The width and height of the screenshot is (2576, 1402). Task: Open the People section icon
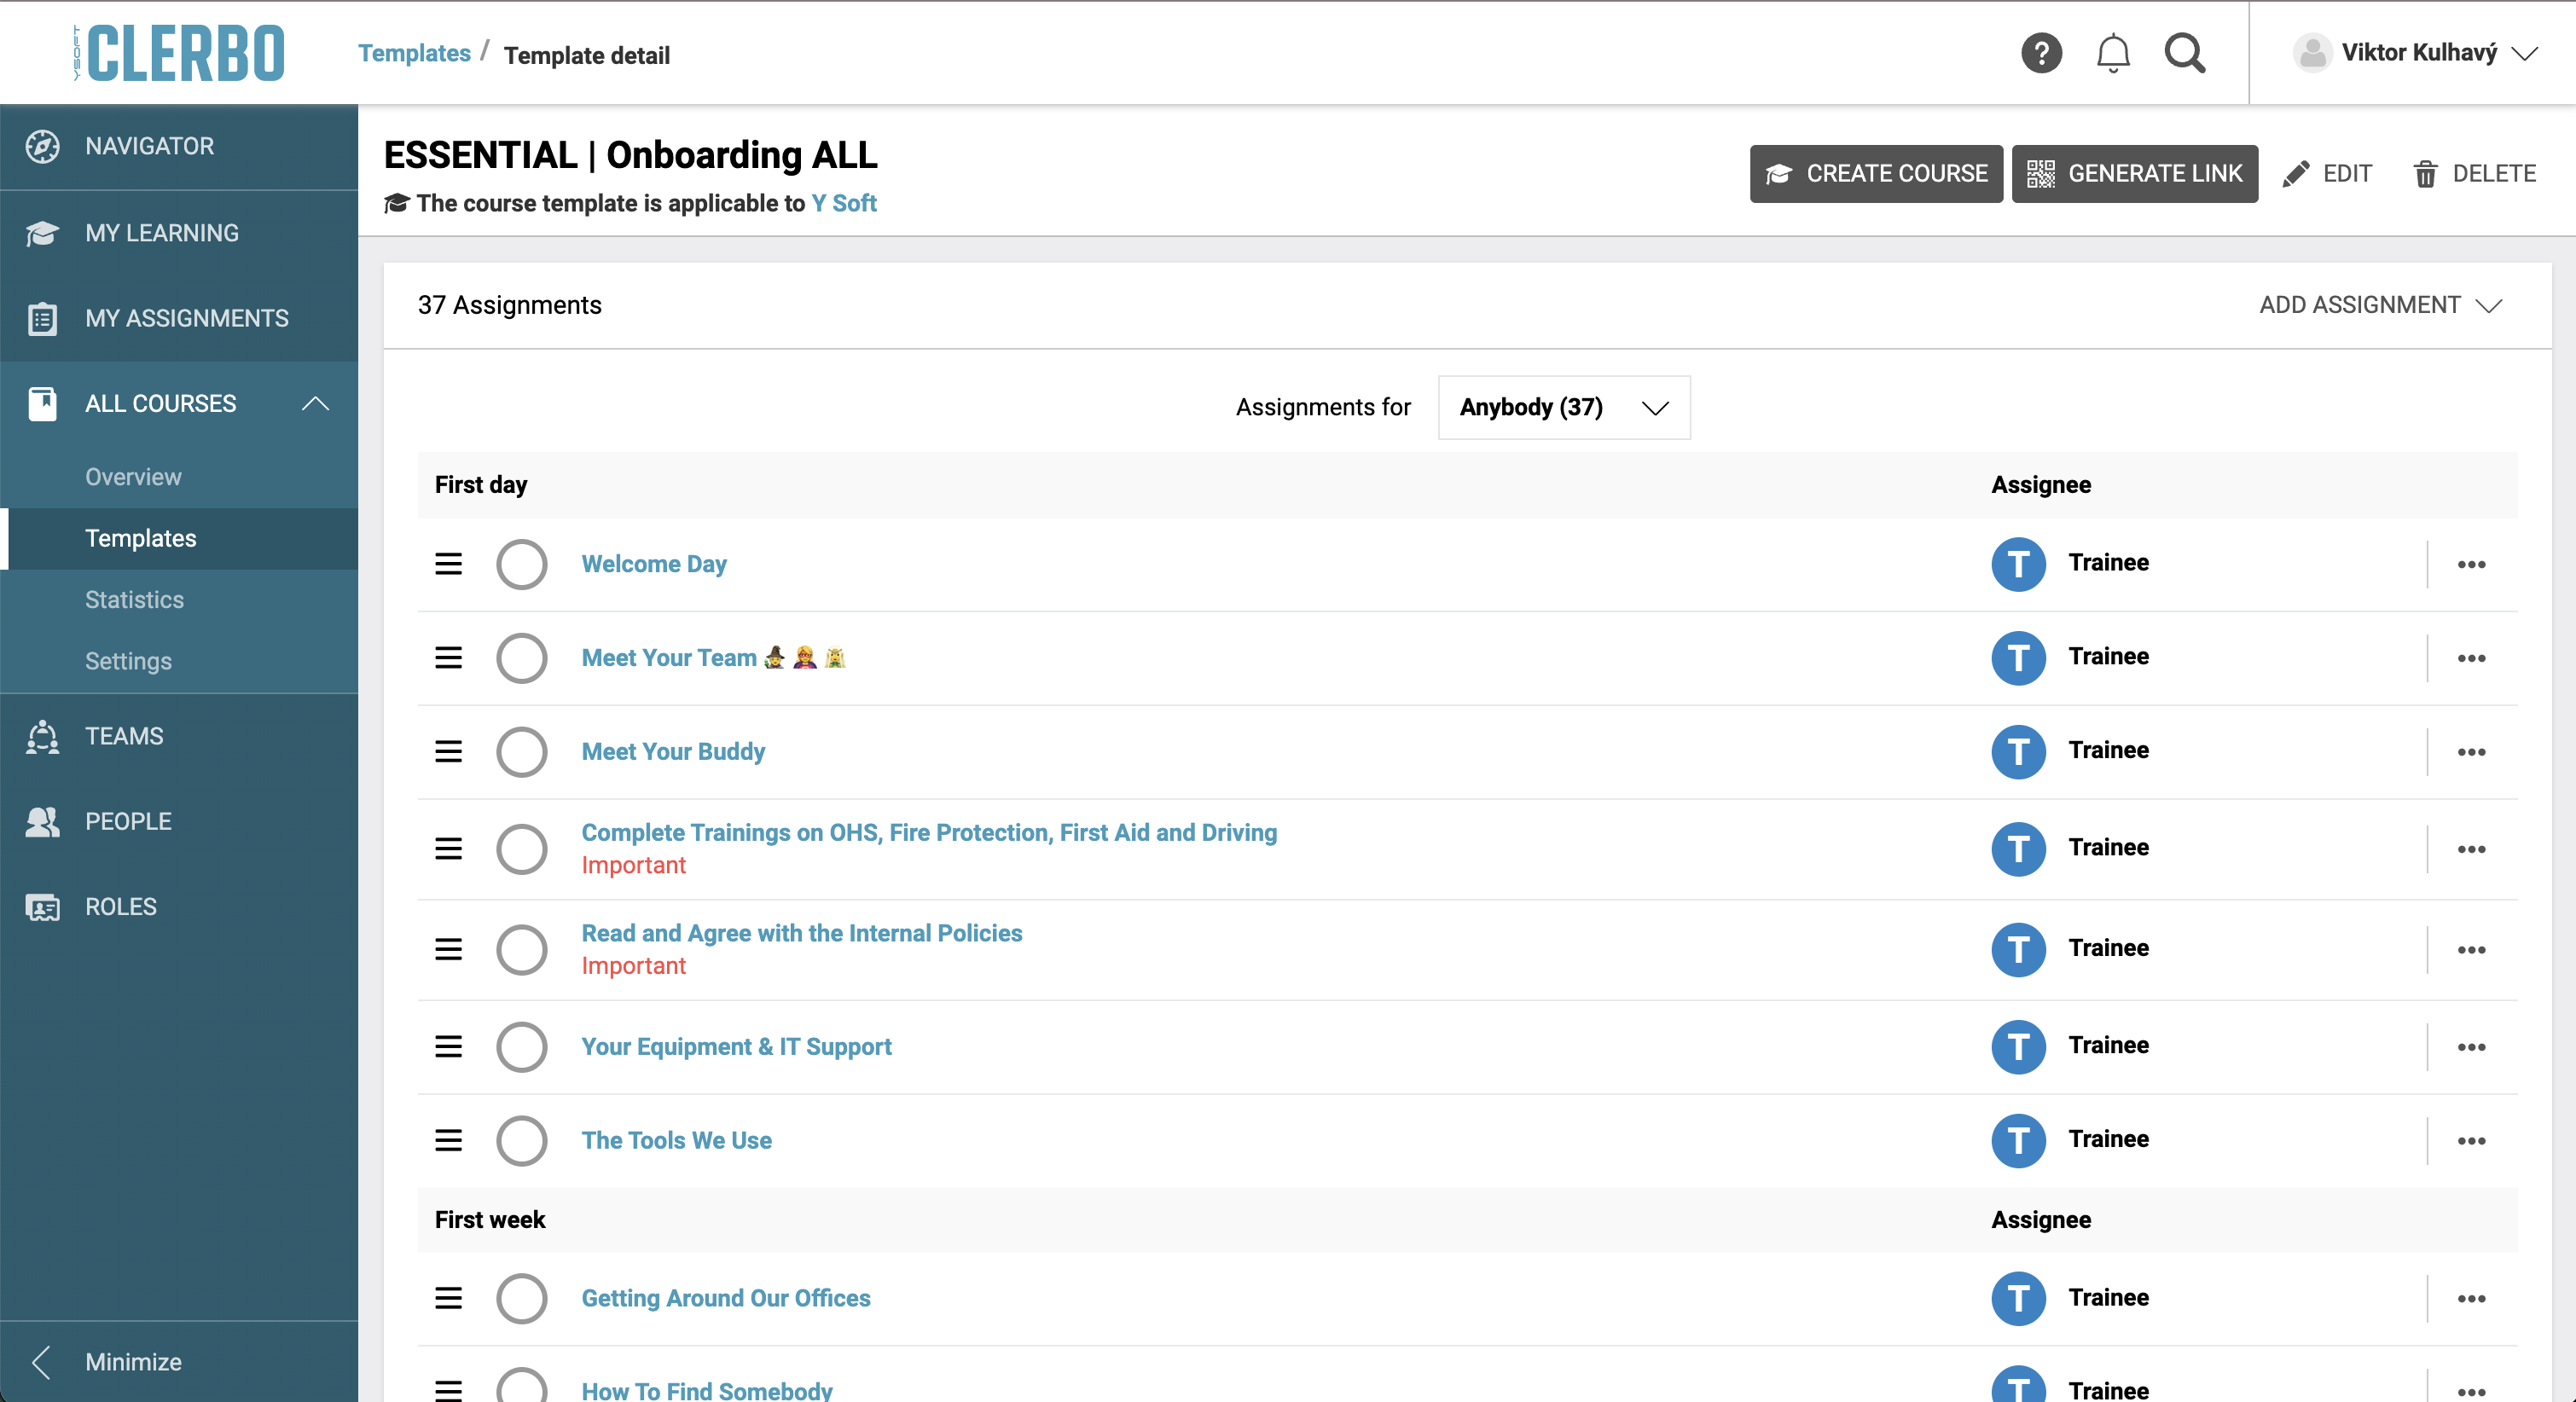pyautogui.click(x=42, y=822)
